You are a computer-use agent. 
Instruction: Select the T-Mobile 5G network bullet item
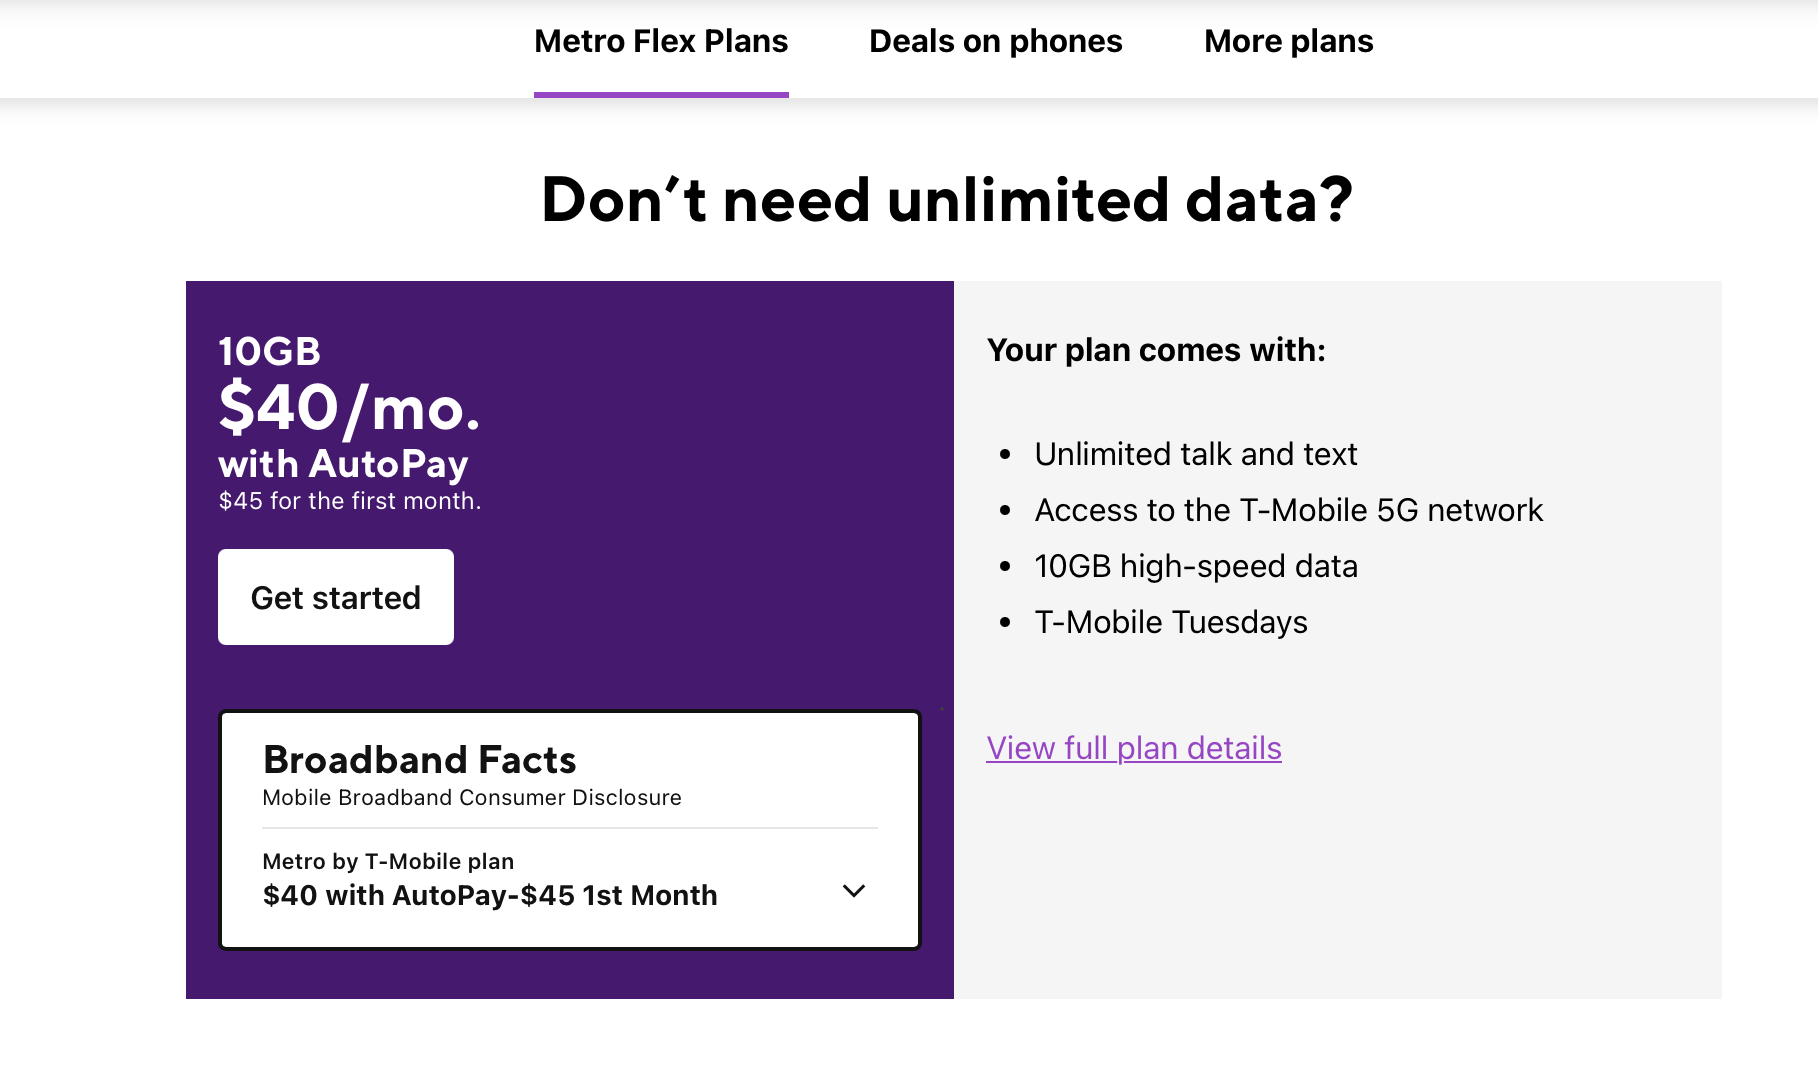[1289, 510]
